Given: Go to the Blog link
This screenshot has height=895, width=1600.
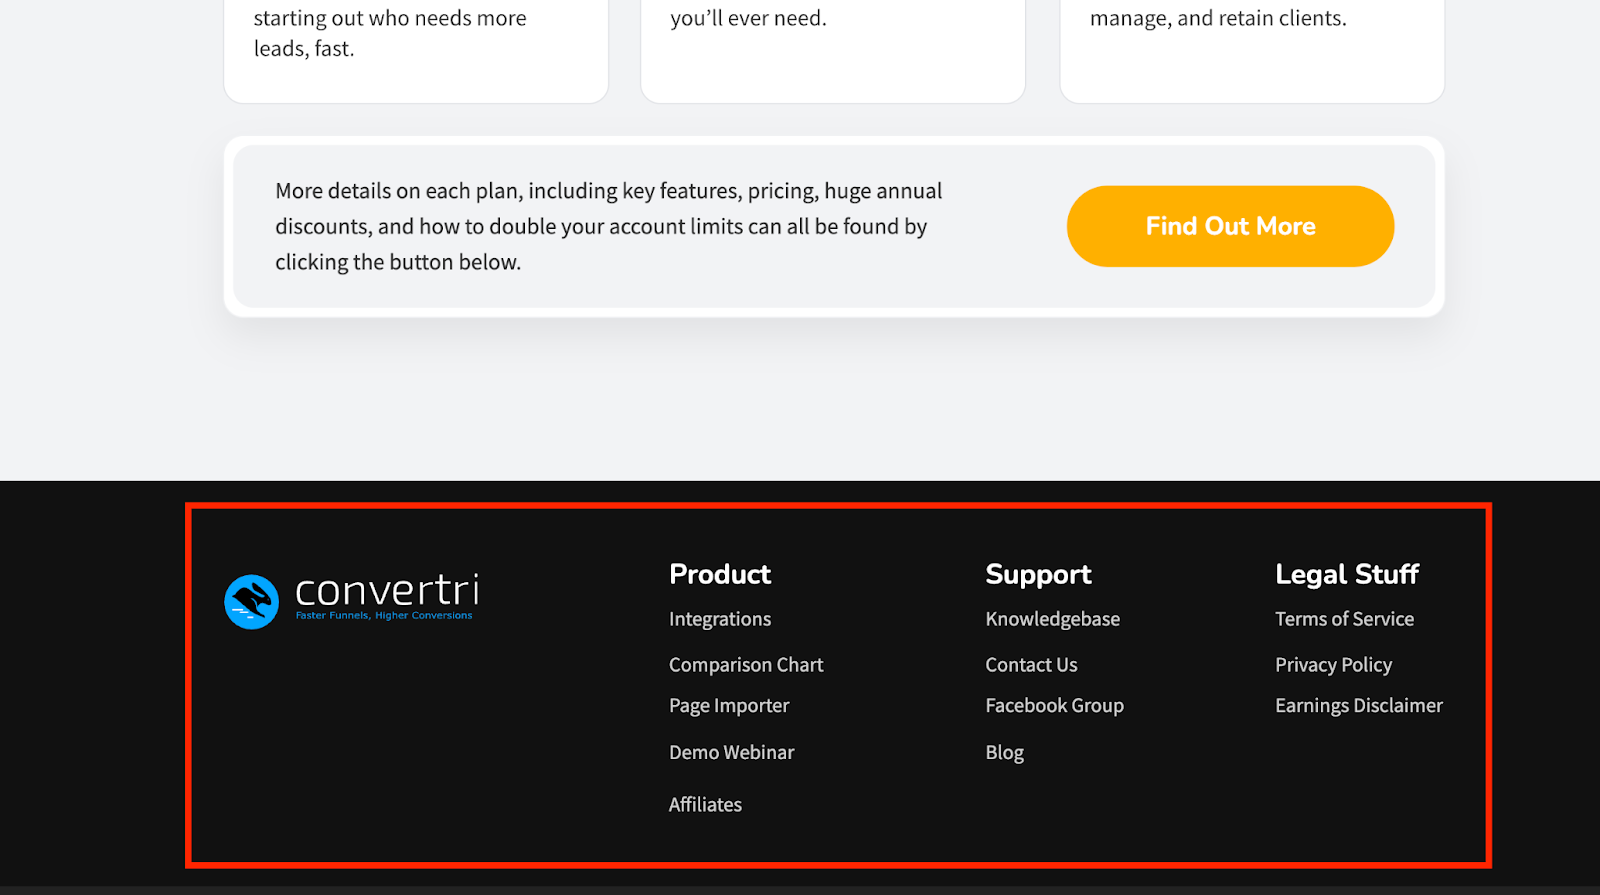Looking at the screenshot, I should [x=1004, y=752].
